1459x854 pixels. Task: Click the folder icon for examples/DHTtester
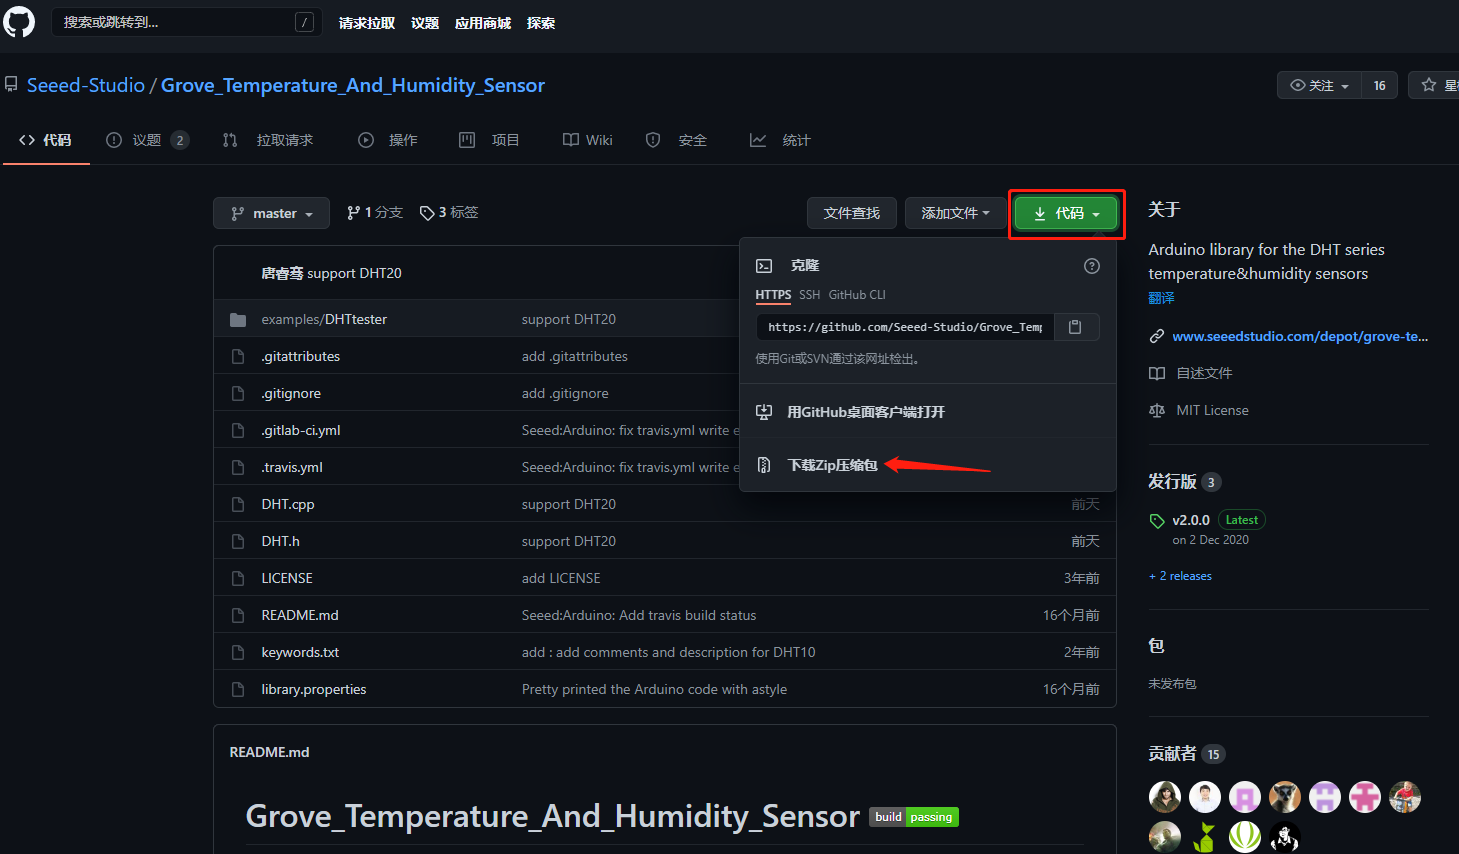pyautogui.click(x=238, y=320)
